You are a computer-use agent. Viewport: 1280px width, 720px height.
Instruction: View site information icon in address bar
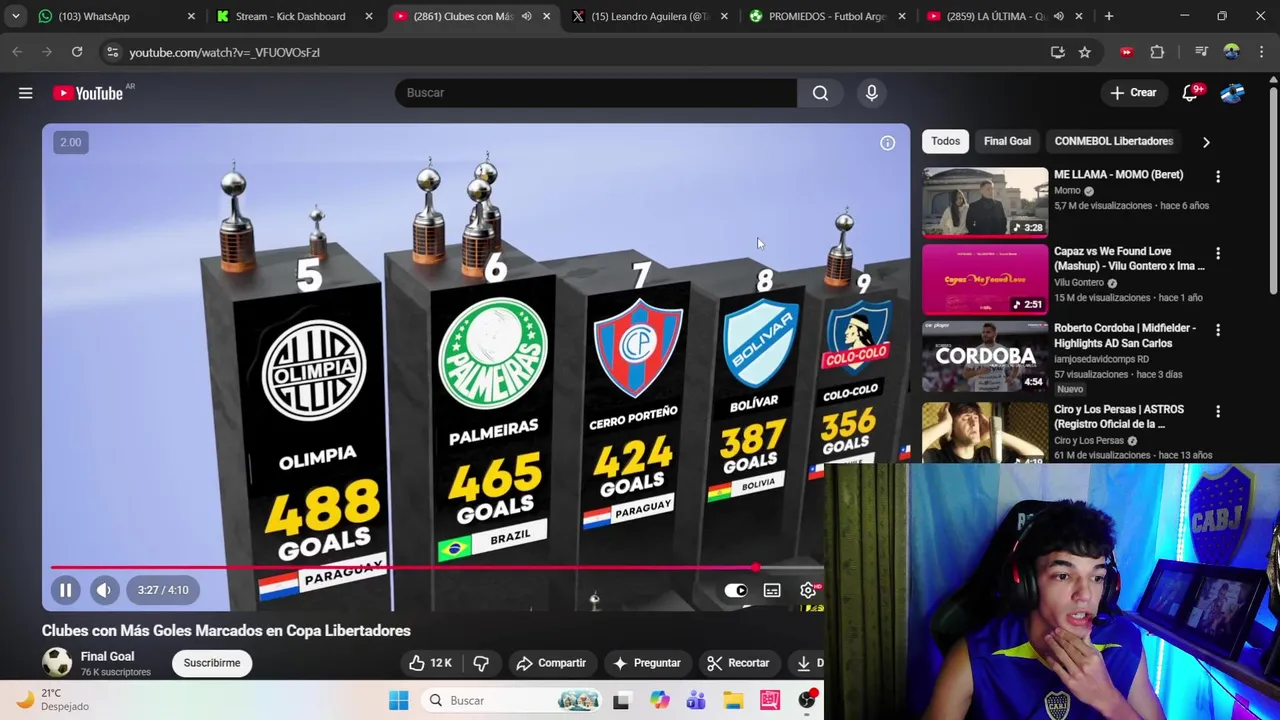click(x=112, y=52)
